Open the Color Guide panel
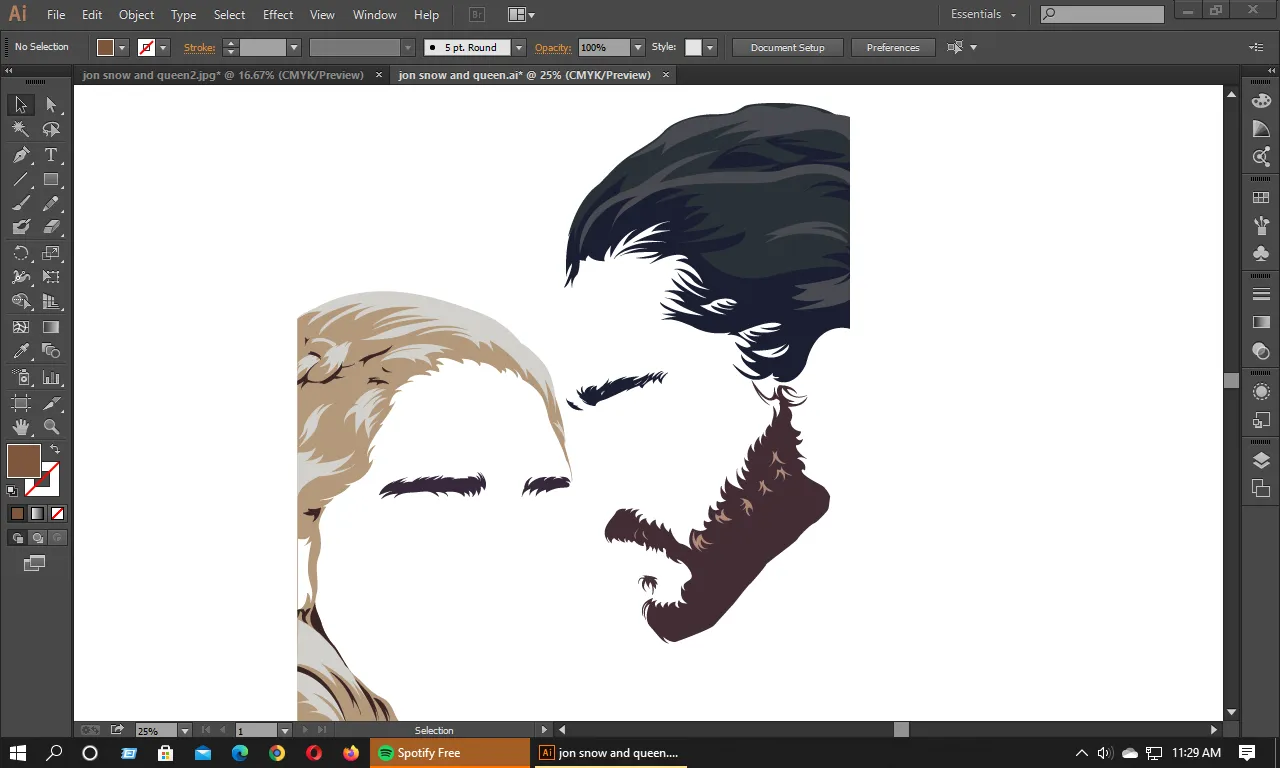This screenshot has height=768, width=1280. 1261,129
